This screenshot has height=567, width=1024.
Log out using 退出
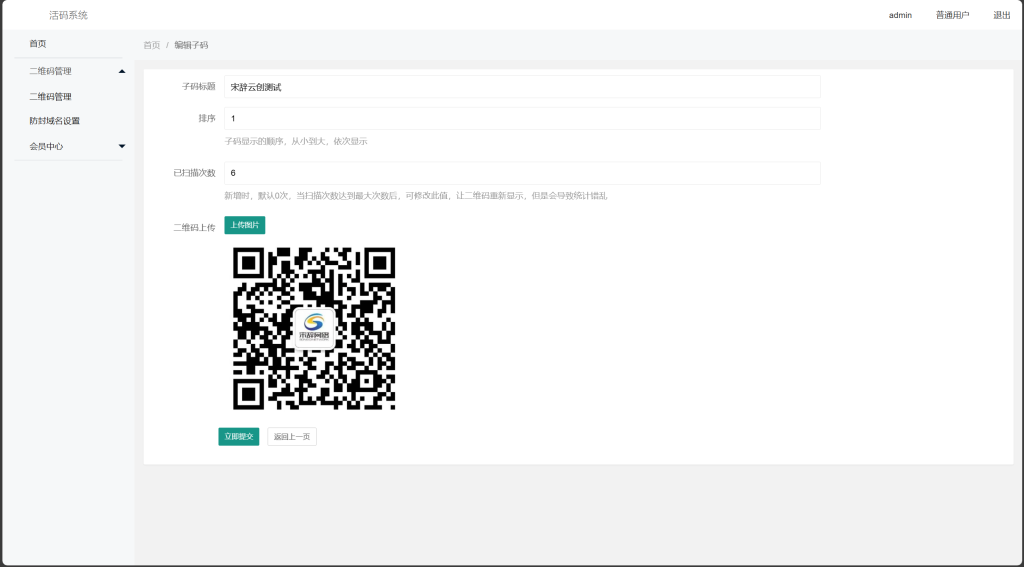pos(1001,15)
